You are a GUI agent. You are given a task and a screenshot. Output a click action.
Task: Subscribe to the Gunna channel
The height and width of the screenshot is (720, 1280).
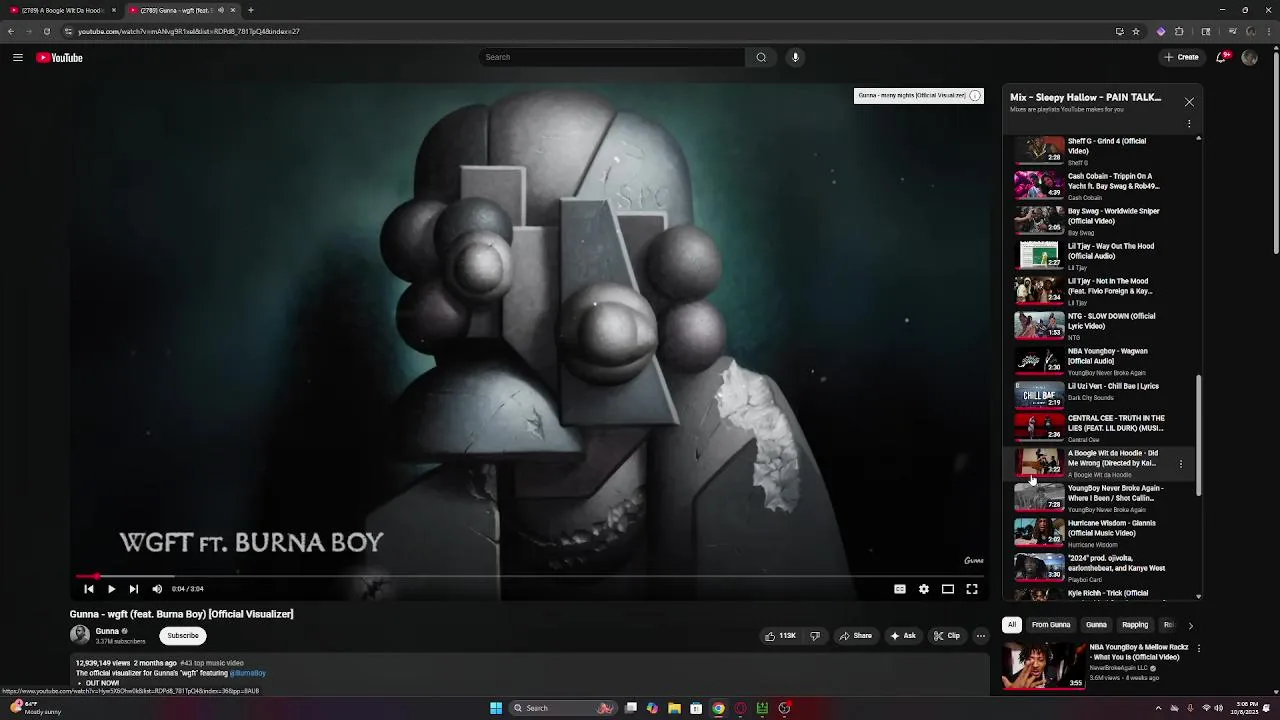click(x=183, y=636)
